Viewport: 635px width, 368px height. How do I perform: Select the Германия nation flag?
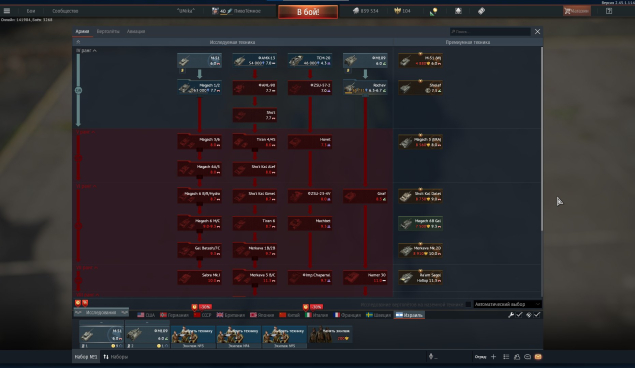(174, 315)
